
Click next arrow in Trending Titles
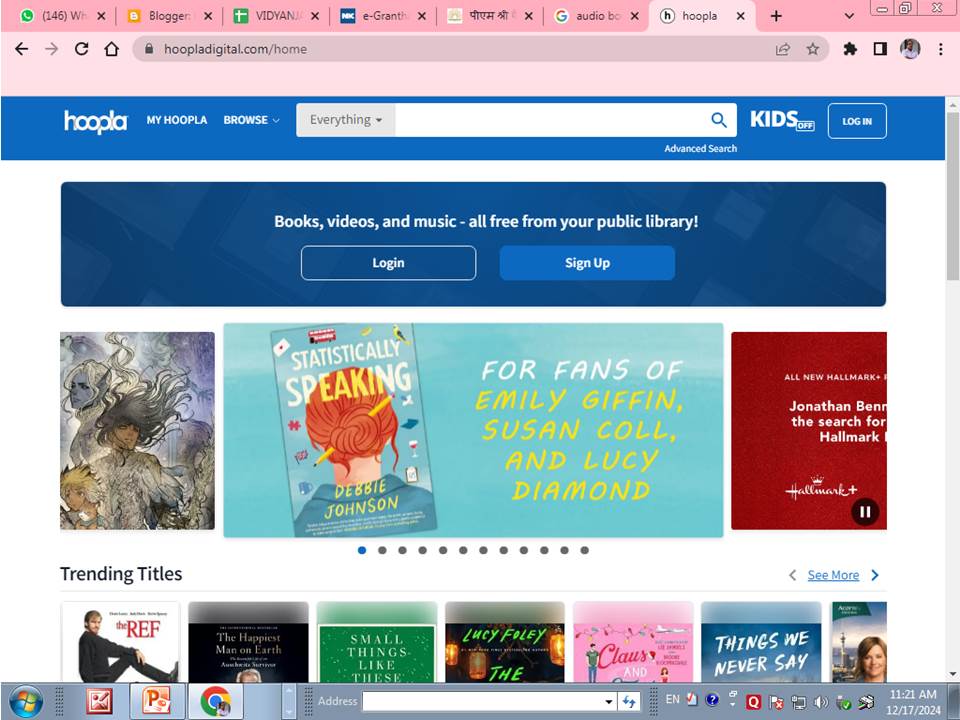[x=875, y=575]
